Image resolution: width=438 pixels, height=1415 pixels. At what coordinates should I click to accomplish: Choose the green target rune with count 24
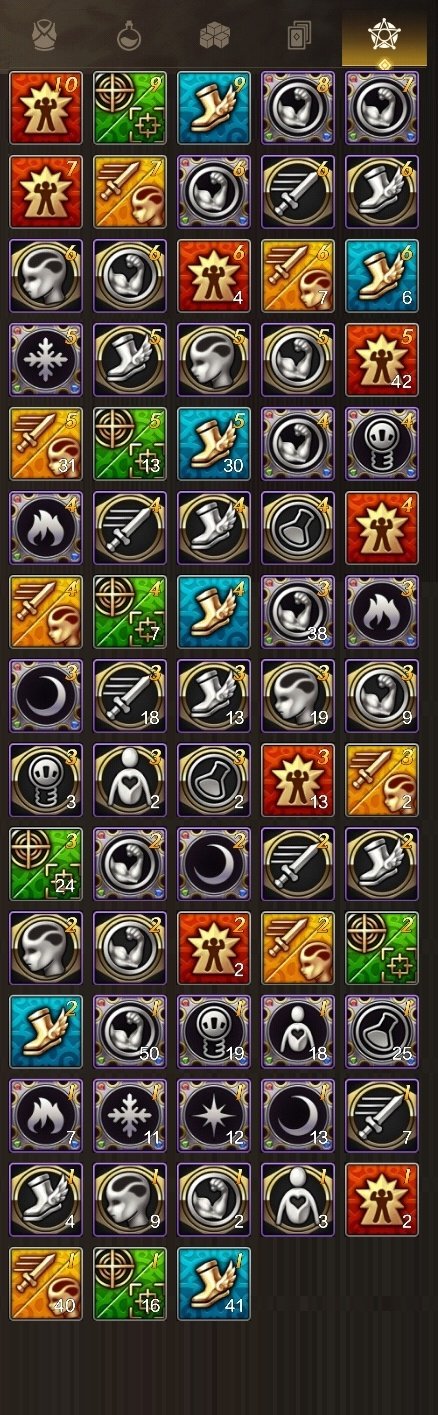point(46,863)
